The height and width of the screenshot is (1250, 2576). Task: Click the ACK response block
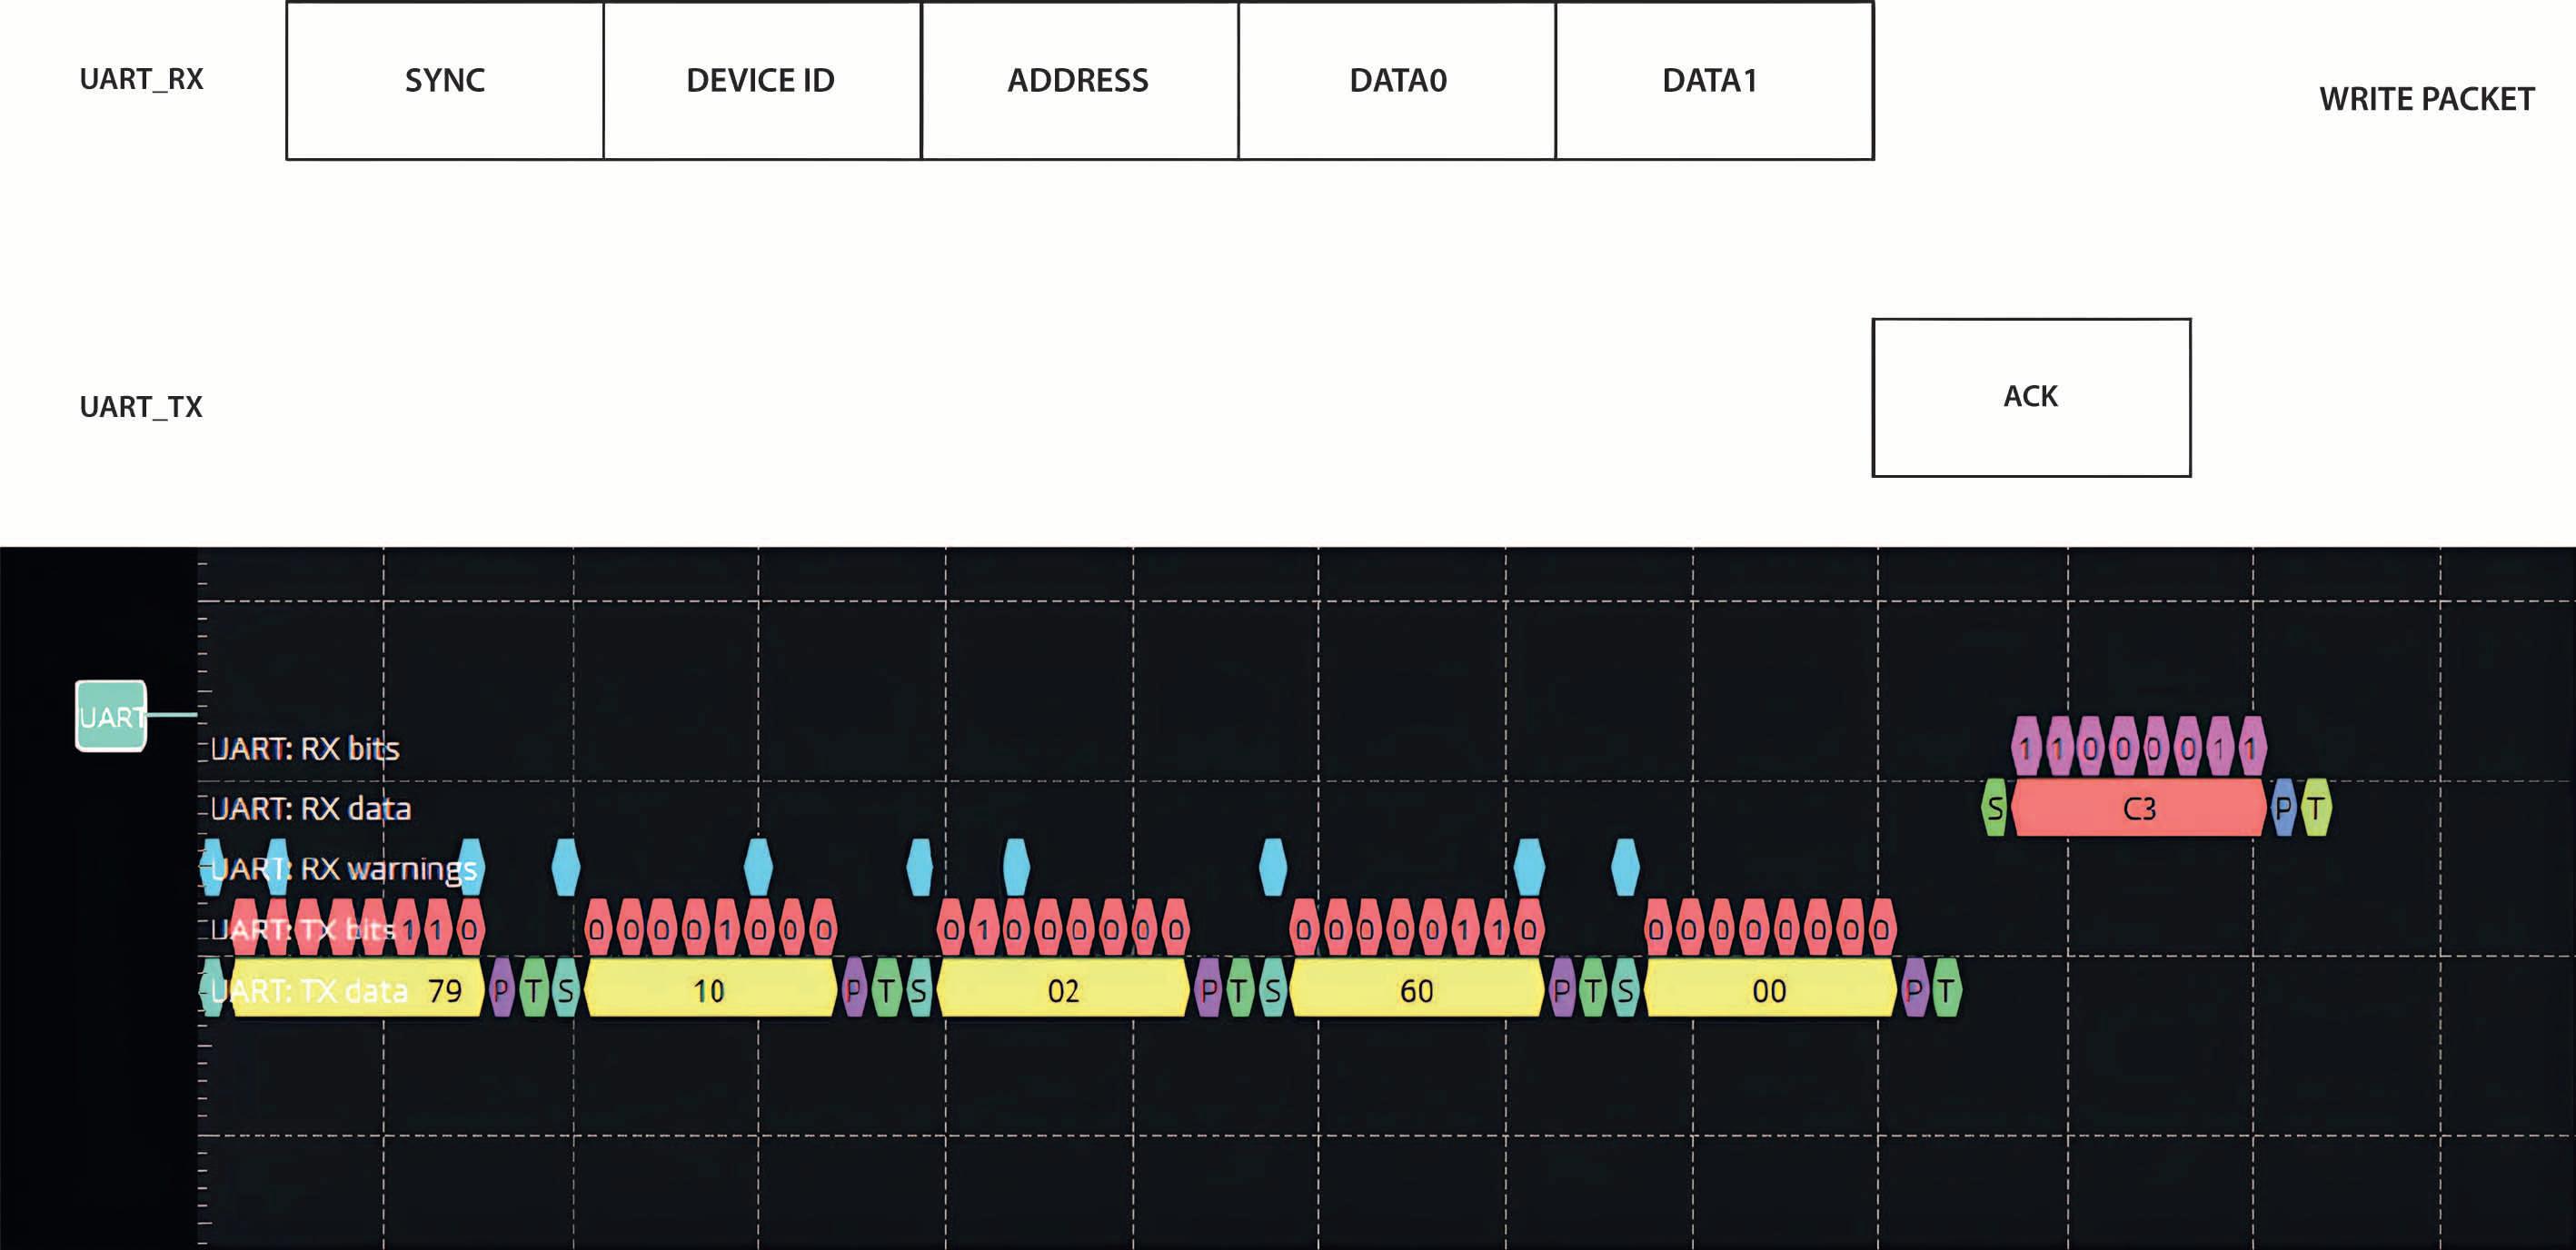2030,397
